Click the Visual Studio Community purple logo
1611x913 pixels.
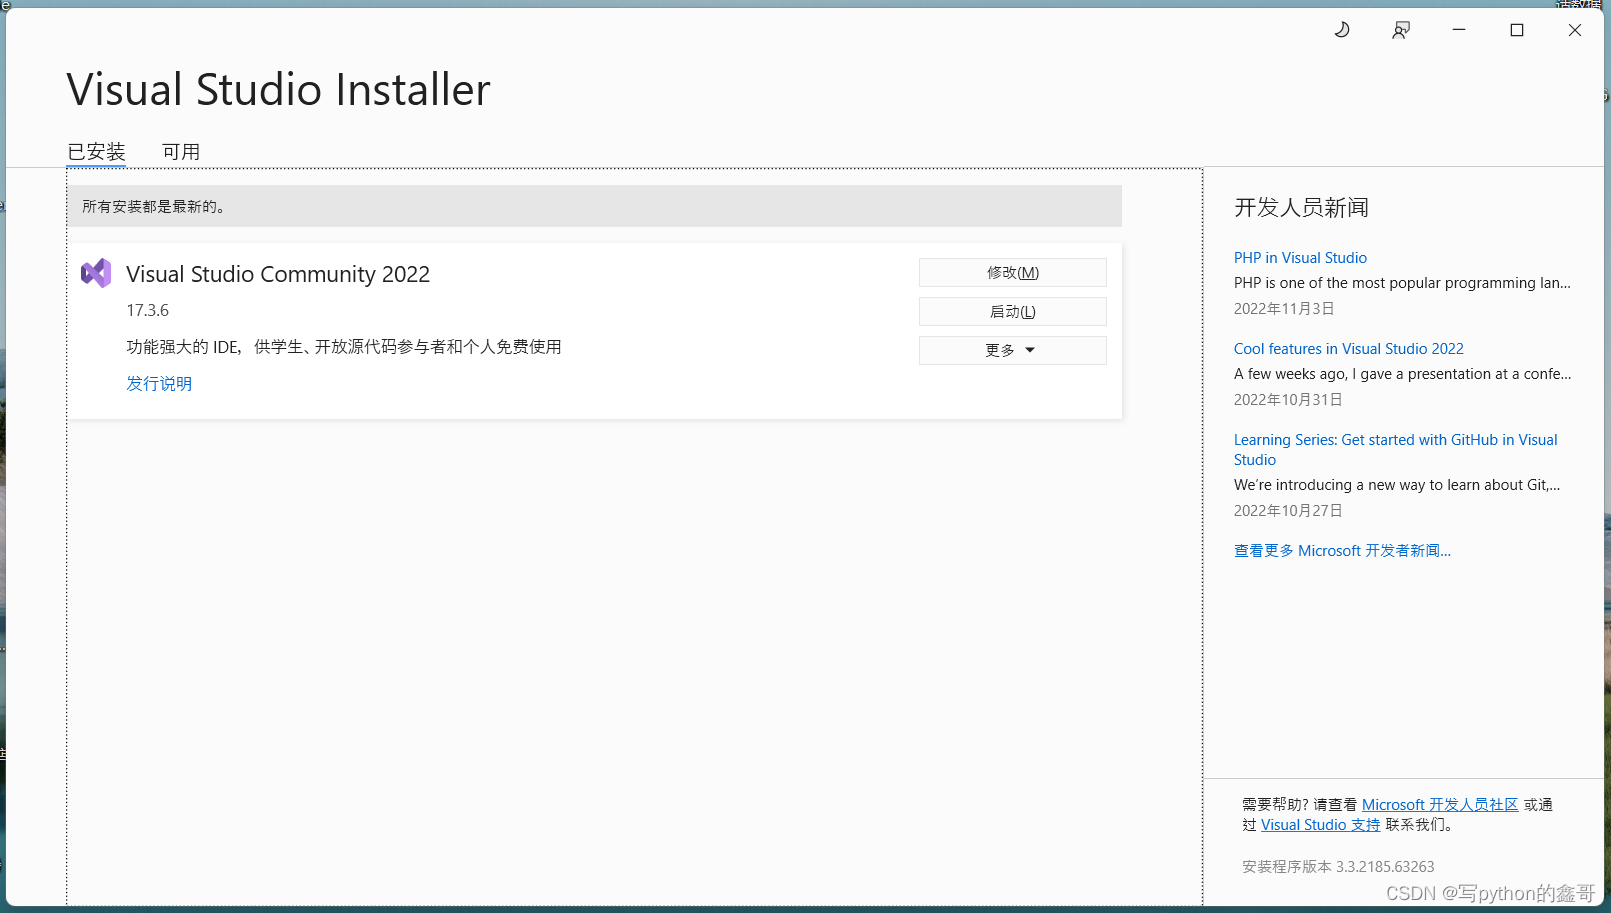pyautogui.click(x=96, y=272)
